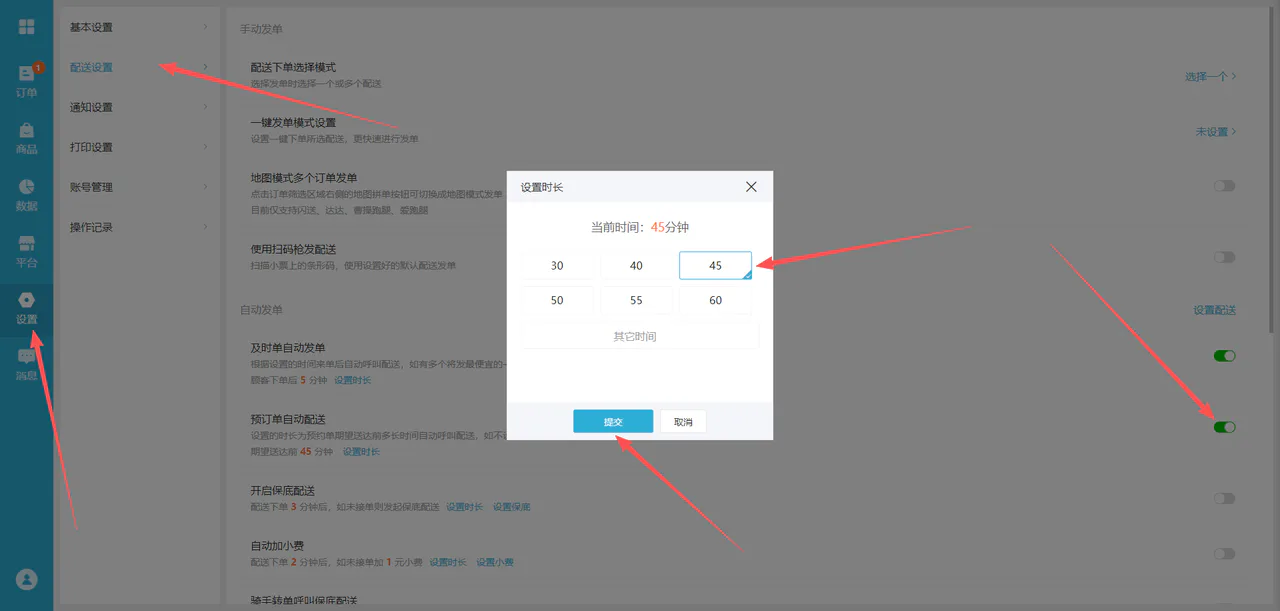Toggle the 地图模式多个订单发单 switch

1225,186
